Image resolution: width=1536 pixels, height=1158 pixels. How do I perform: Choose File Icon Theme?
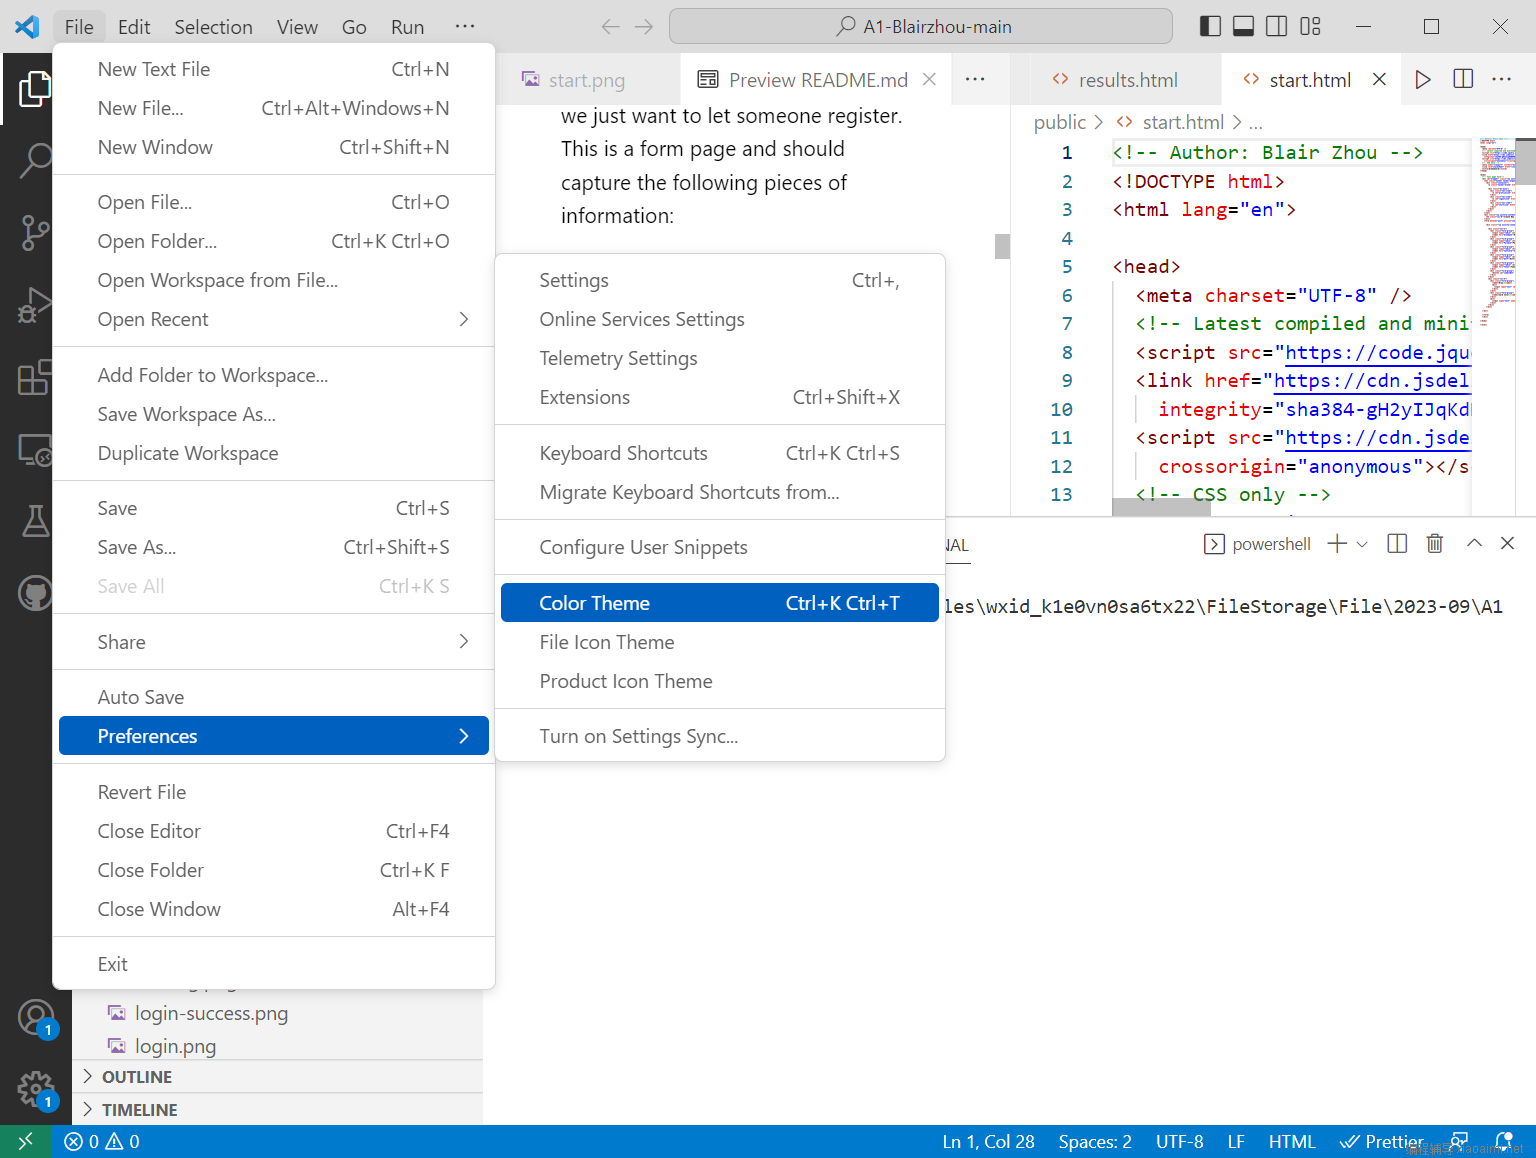720,642
